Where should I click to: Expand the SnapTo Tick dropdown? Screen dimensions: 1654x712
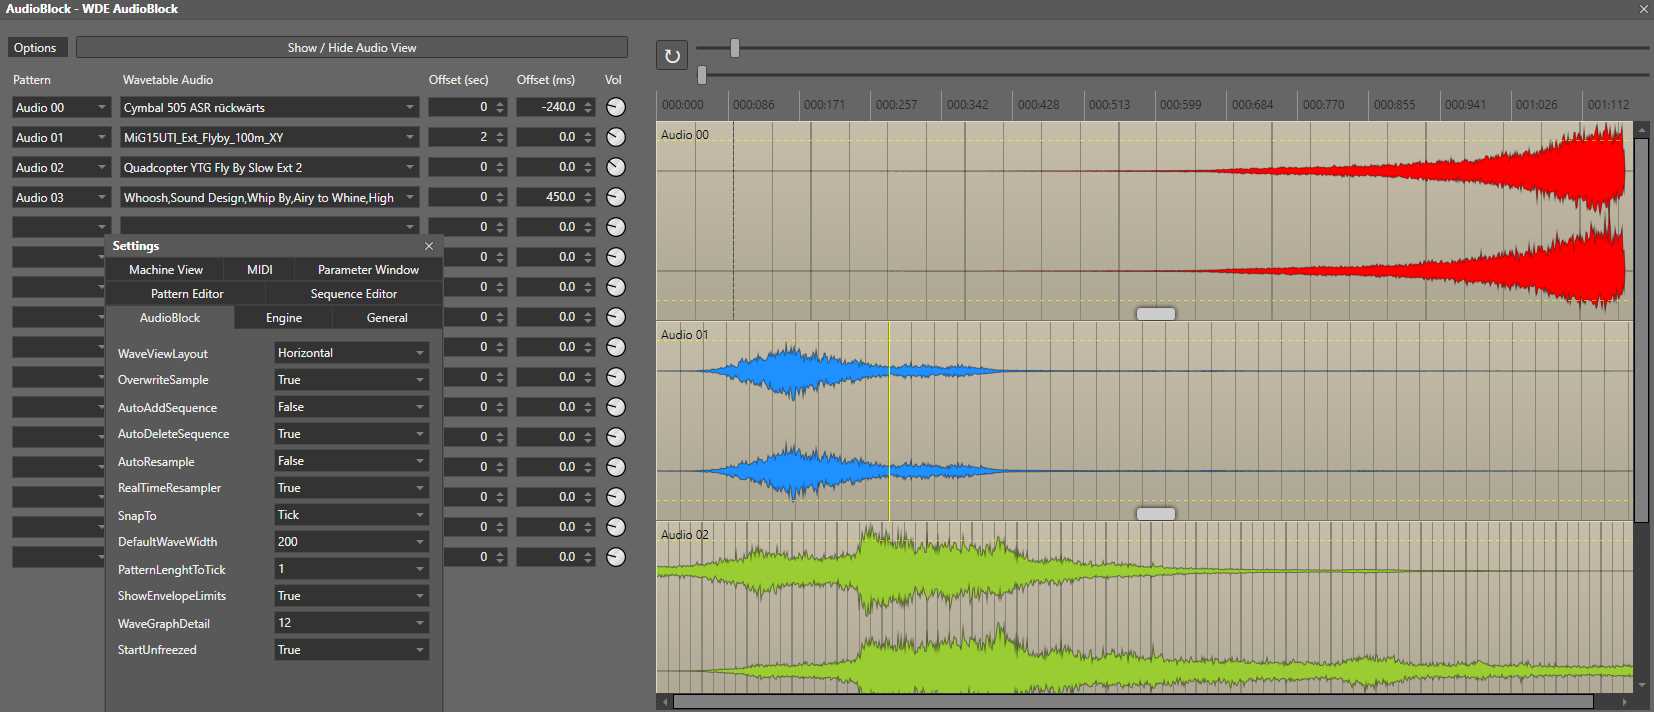[x=351, y=515]
